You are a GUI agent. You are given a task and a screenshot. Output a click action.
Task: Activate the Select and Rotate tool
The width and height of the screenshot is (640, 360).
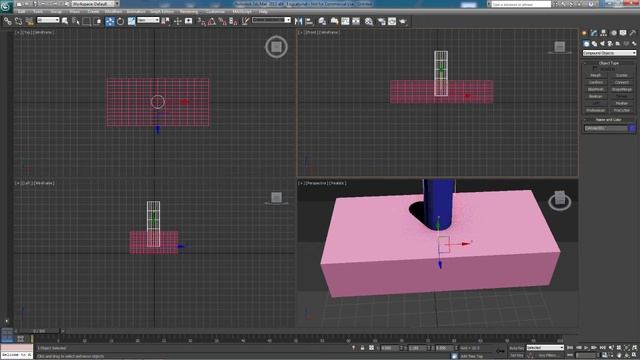[x=120, y=21]
